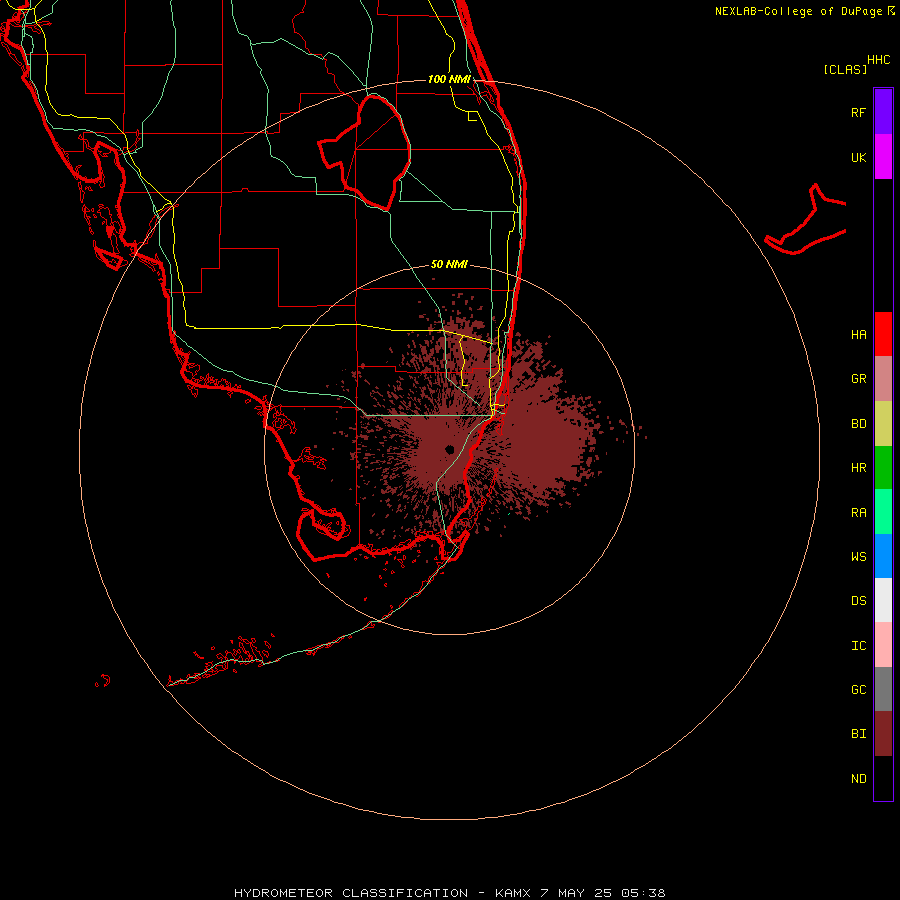Click the BD legend label
Viewport: 900px width, 900px height.
pyautogui.click(x=858, y=424)
